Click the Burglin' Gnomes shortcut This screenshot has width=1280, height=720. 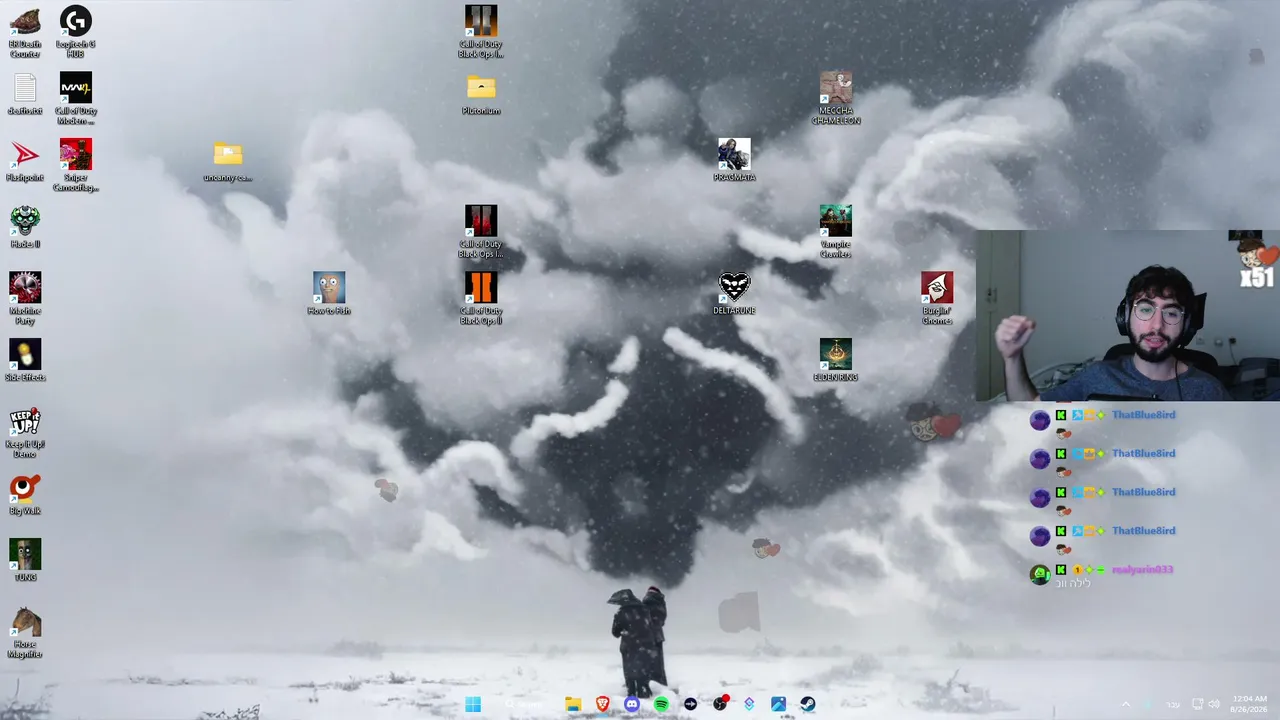937,298
